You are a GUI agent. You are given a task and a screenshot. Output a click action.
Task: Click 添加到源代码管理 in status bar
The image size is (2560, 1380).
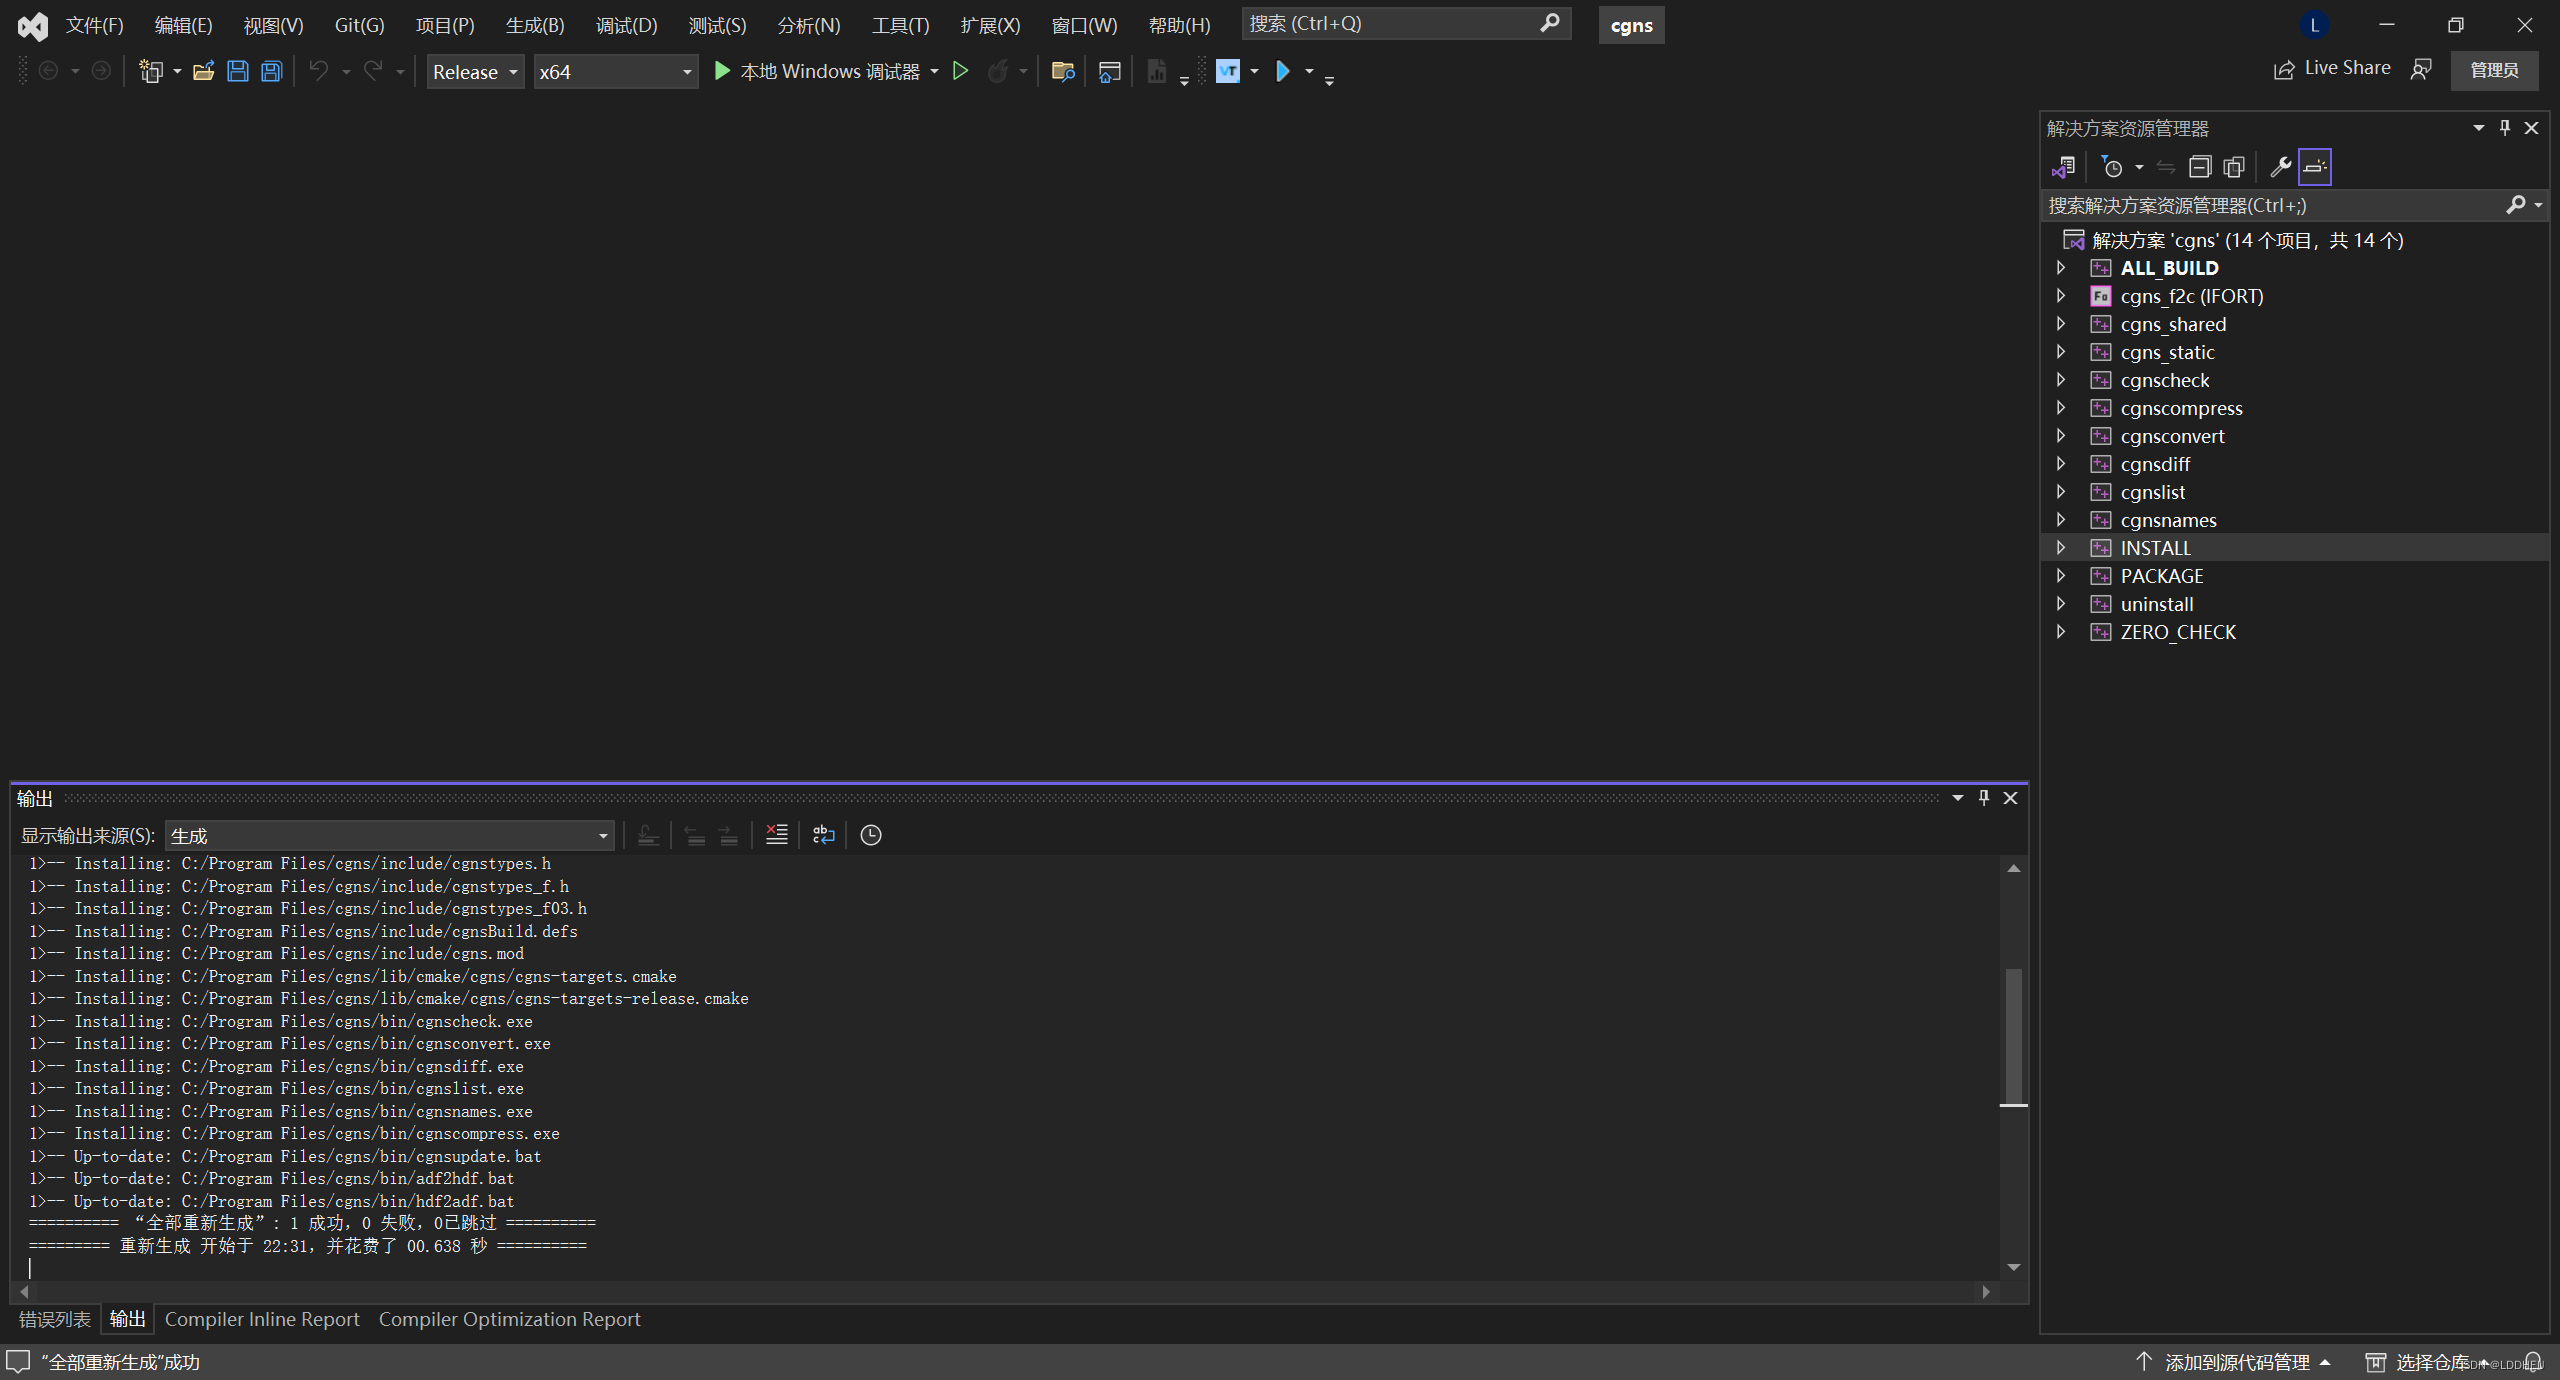pos(2236,1362)
